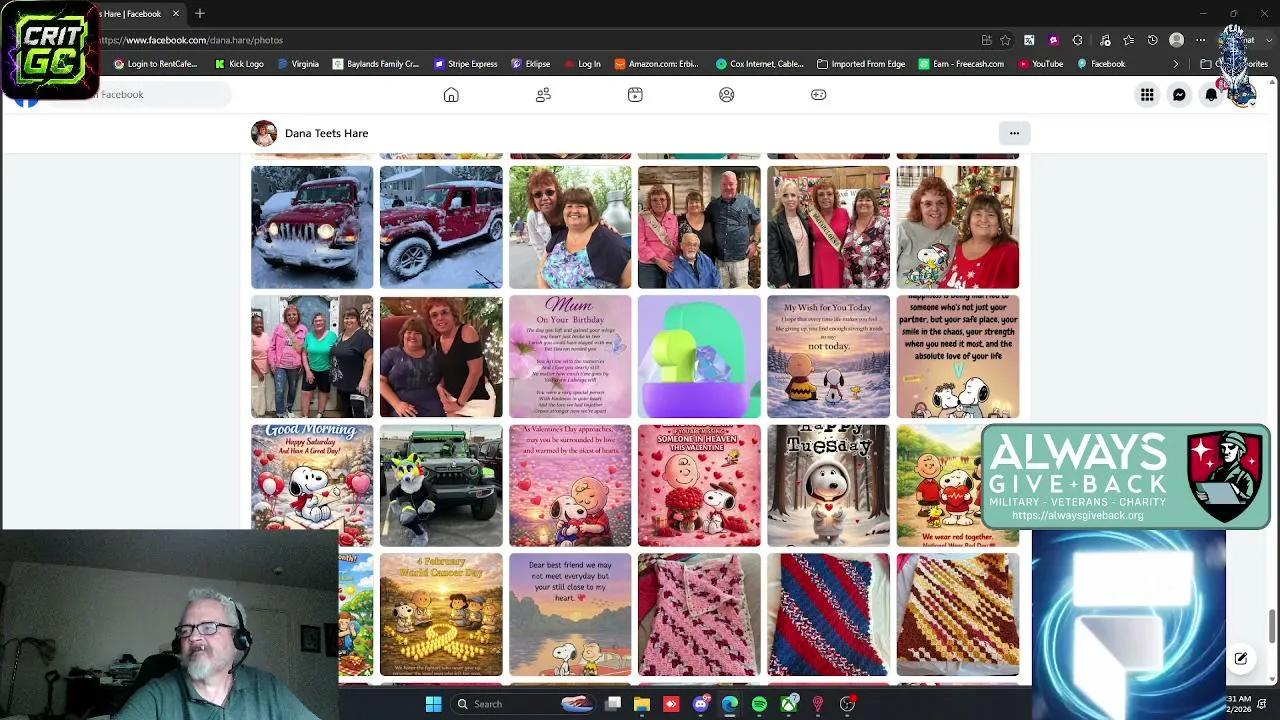Viewport: 1280px width, 720px height.
Task: Open the Xbox app from the taskbar
Action: click(x=789, y=704)
